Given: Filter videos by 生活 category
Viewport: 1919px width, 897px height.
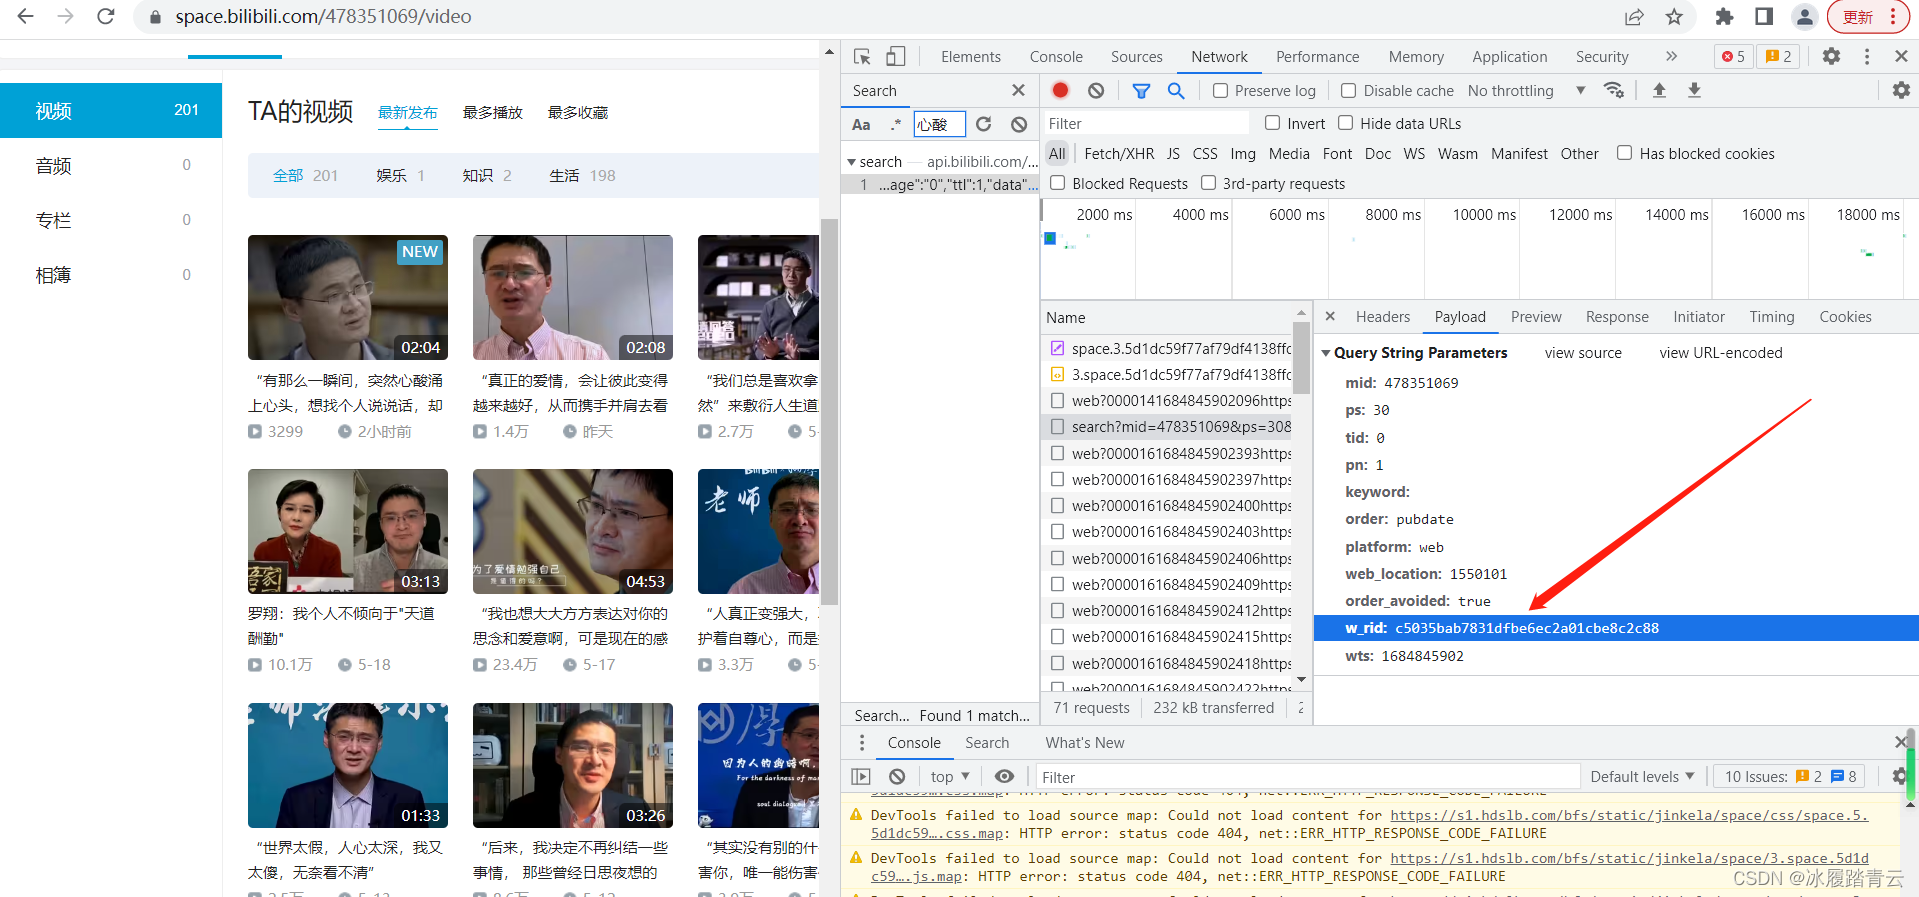Looking at the screenshot, I should [582, 175].
